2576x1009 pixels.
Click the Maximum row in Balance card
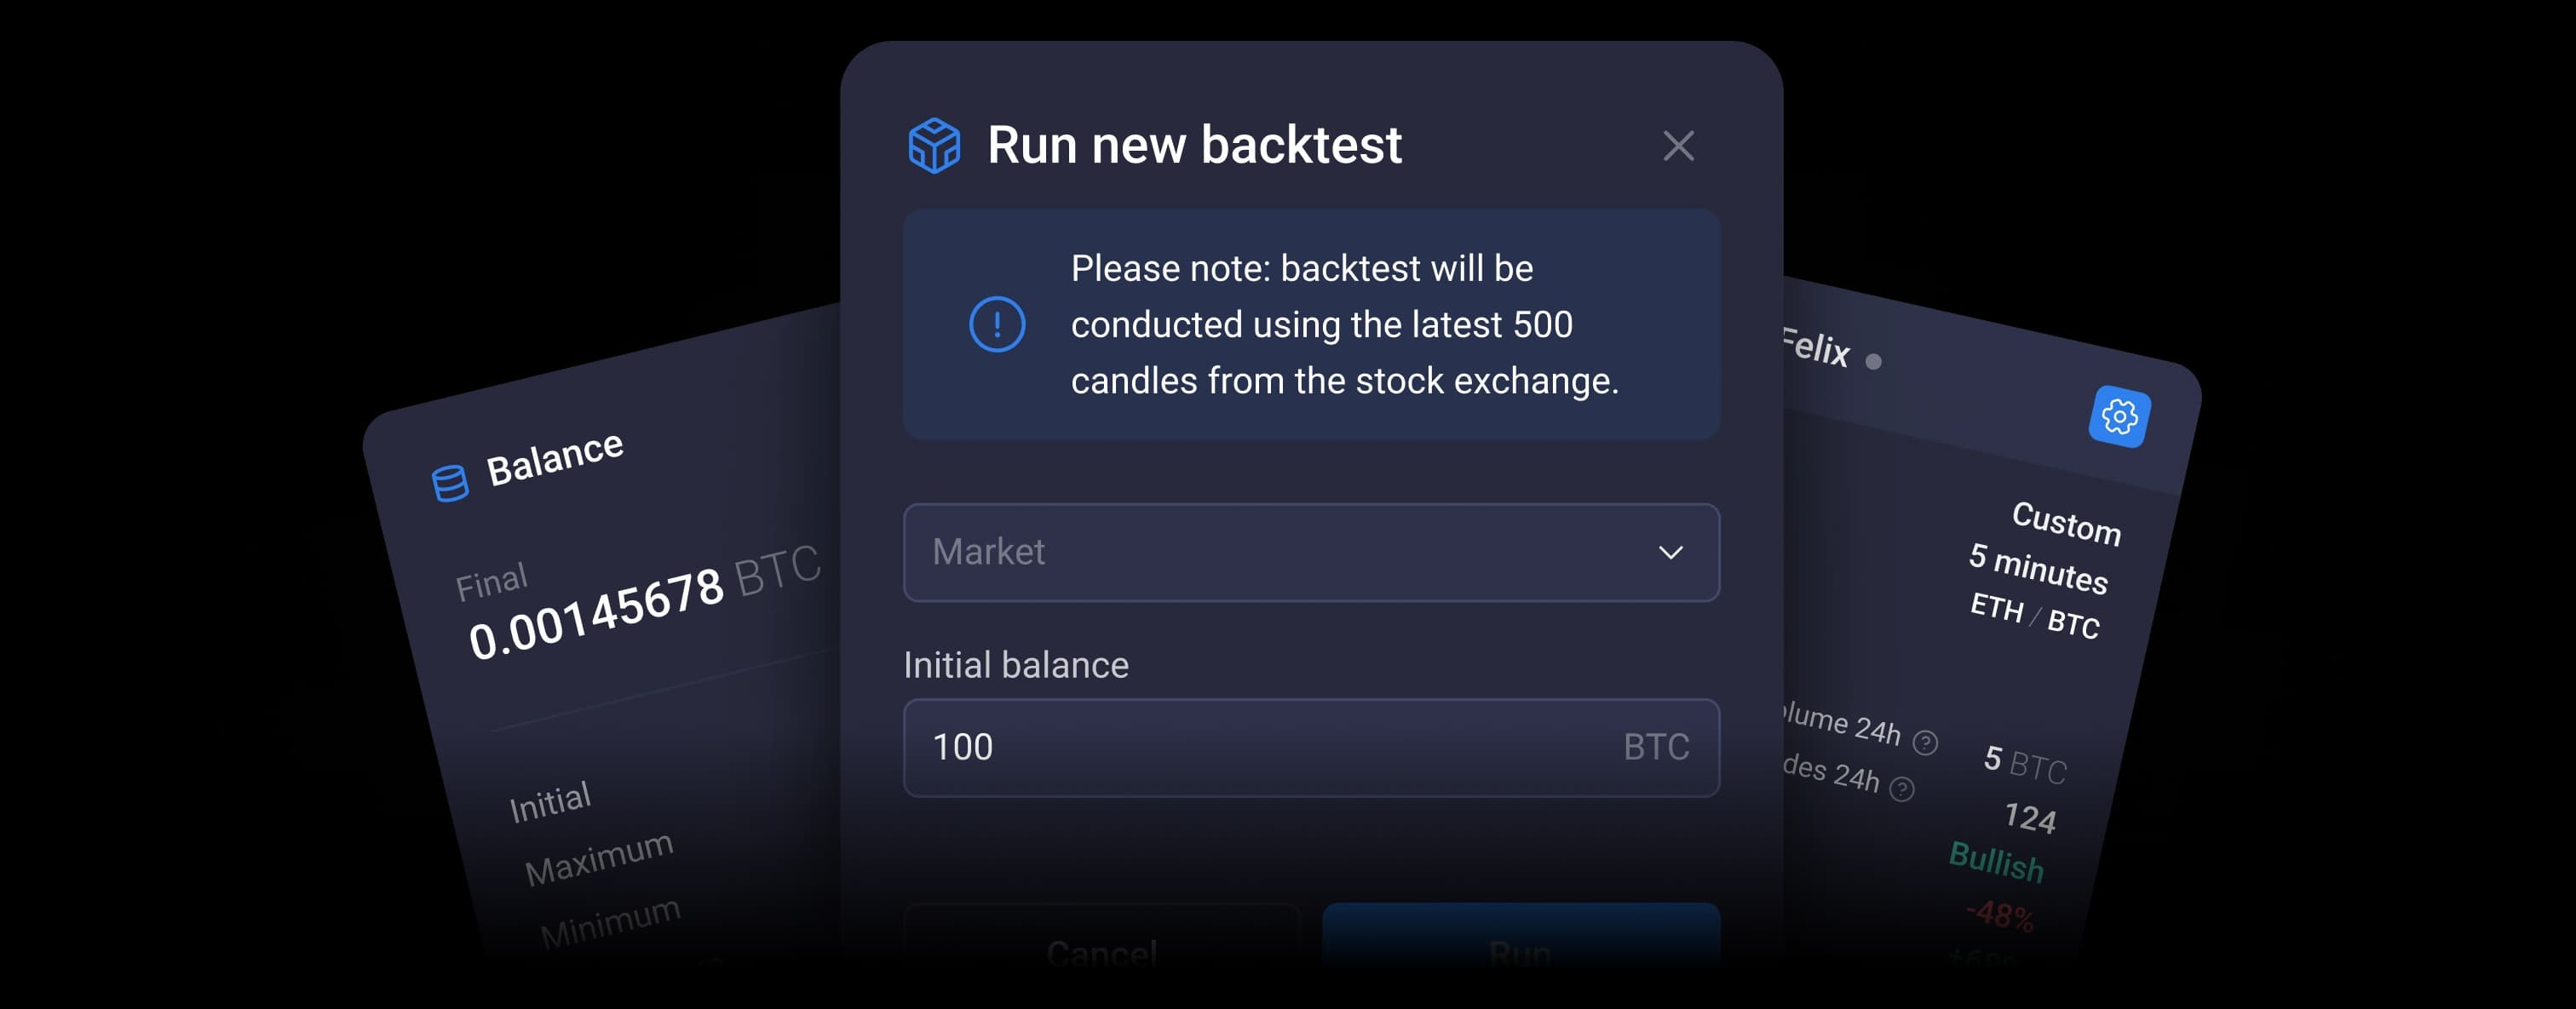click(599, 858)
